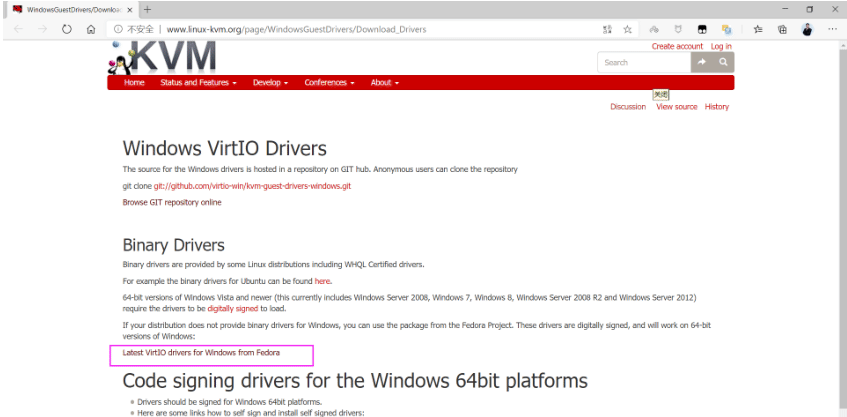
Task: Open the Conferences dropdown menu
Action: point(329,83)
